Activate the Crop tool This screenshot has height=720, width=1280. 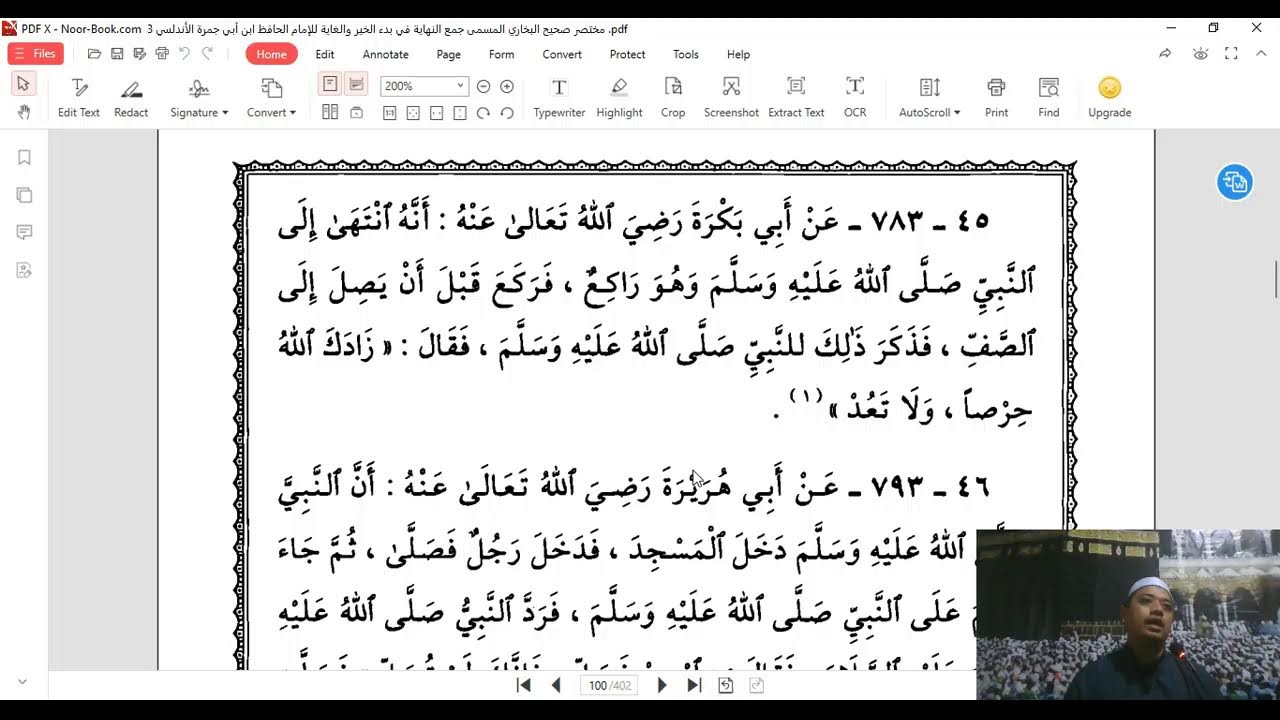[x=673, y=98]
